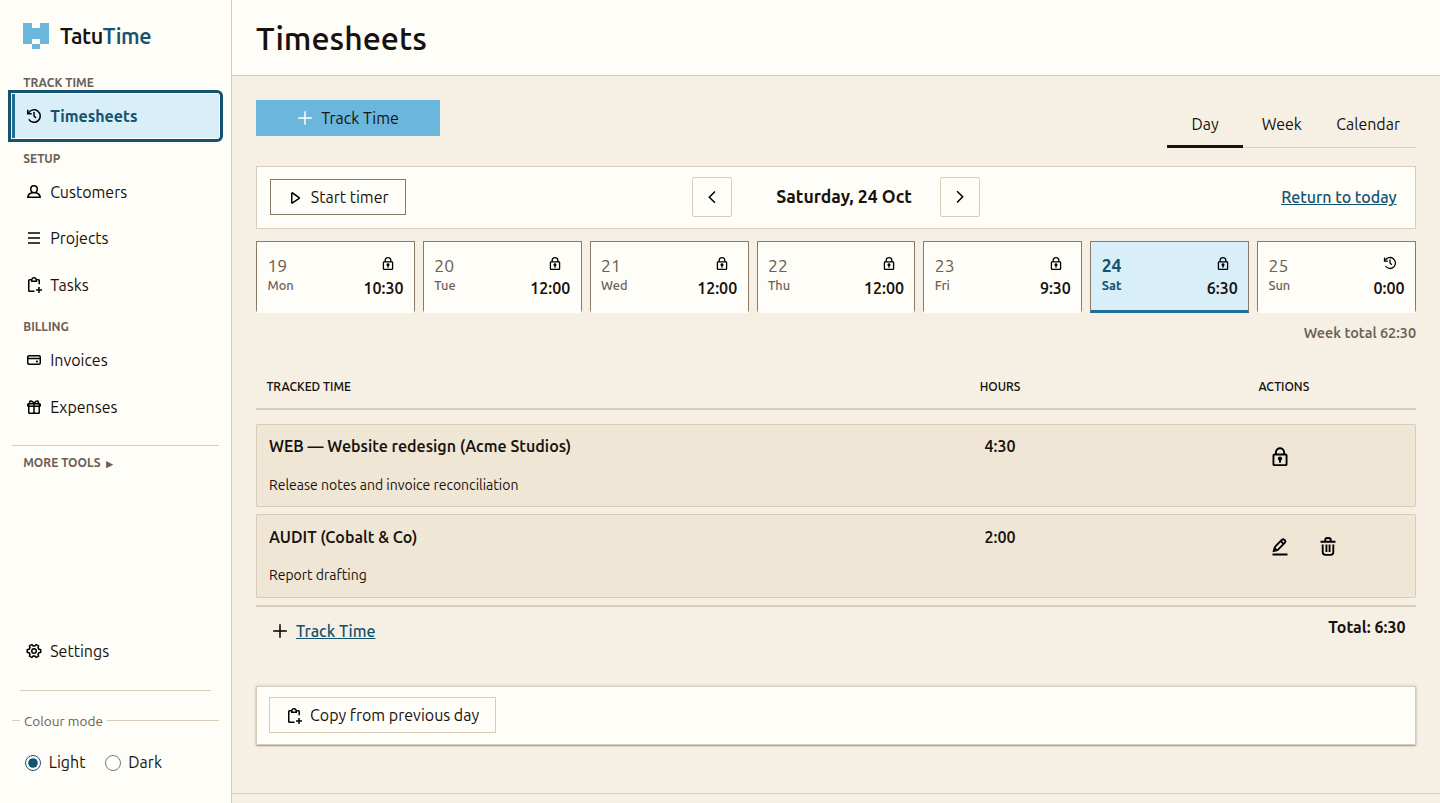
Task: Open Settings in the sidebar
Action: point(116,651)
